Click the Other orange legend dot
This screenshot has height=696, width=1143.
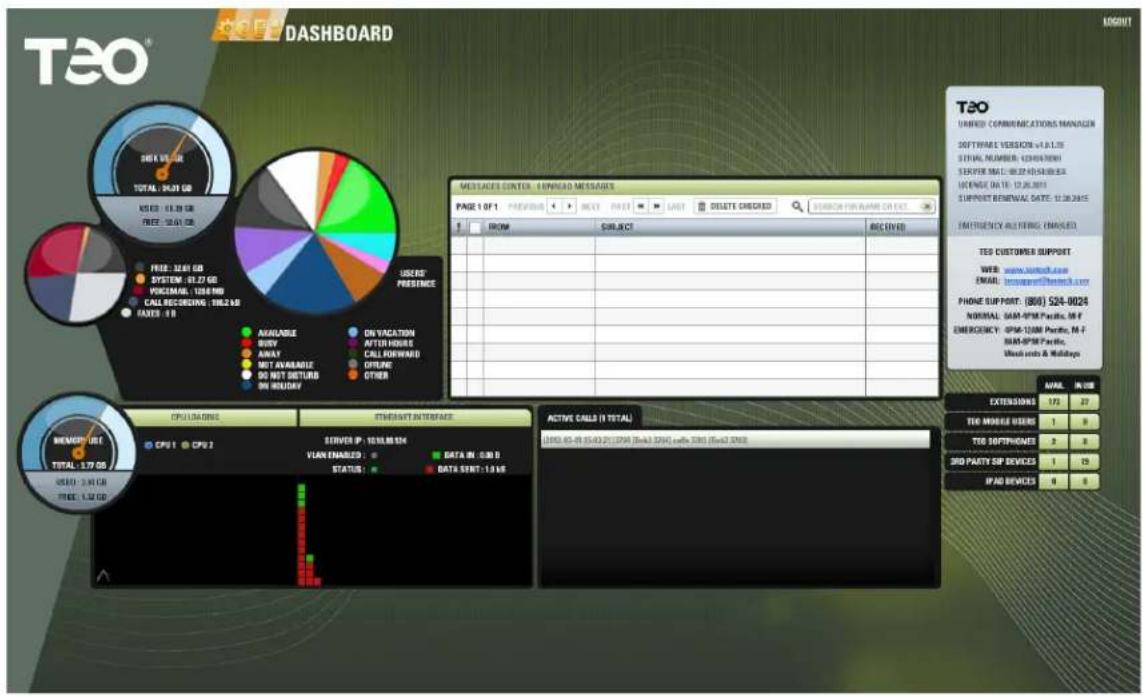pos(353,375)
